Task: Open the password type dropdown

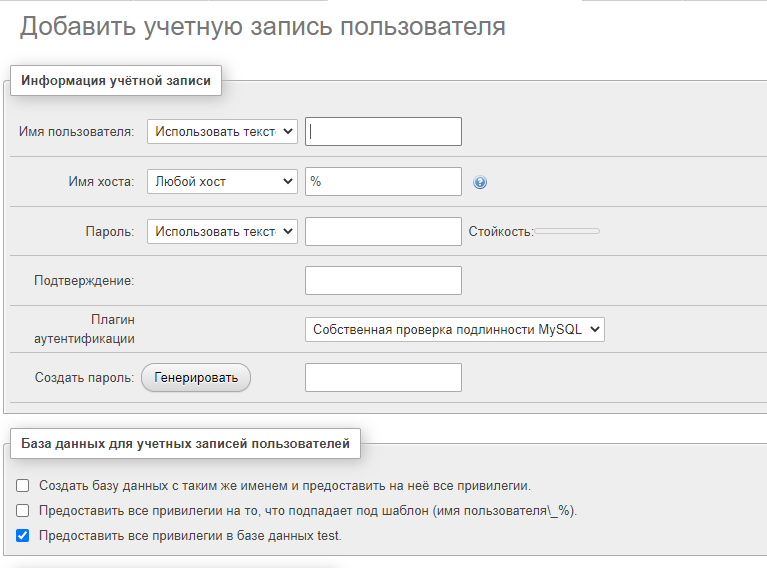Action: [x=222, y=231]
